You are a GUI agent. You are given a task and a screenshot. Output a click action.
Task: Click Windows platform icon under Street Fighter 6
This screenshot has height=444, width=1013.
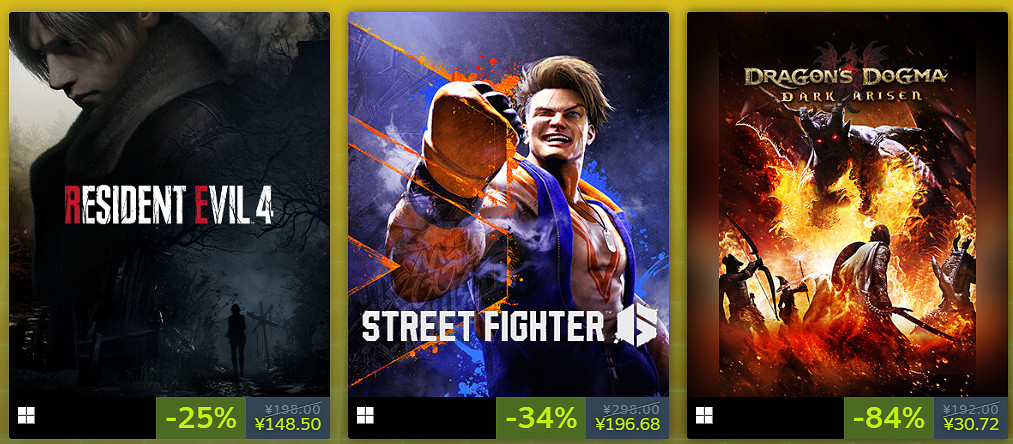point(365,416)
